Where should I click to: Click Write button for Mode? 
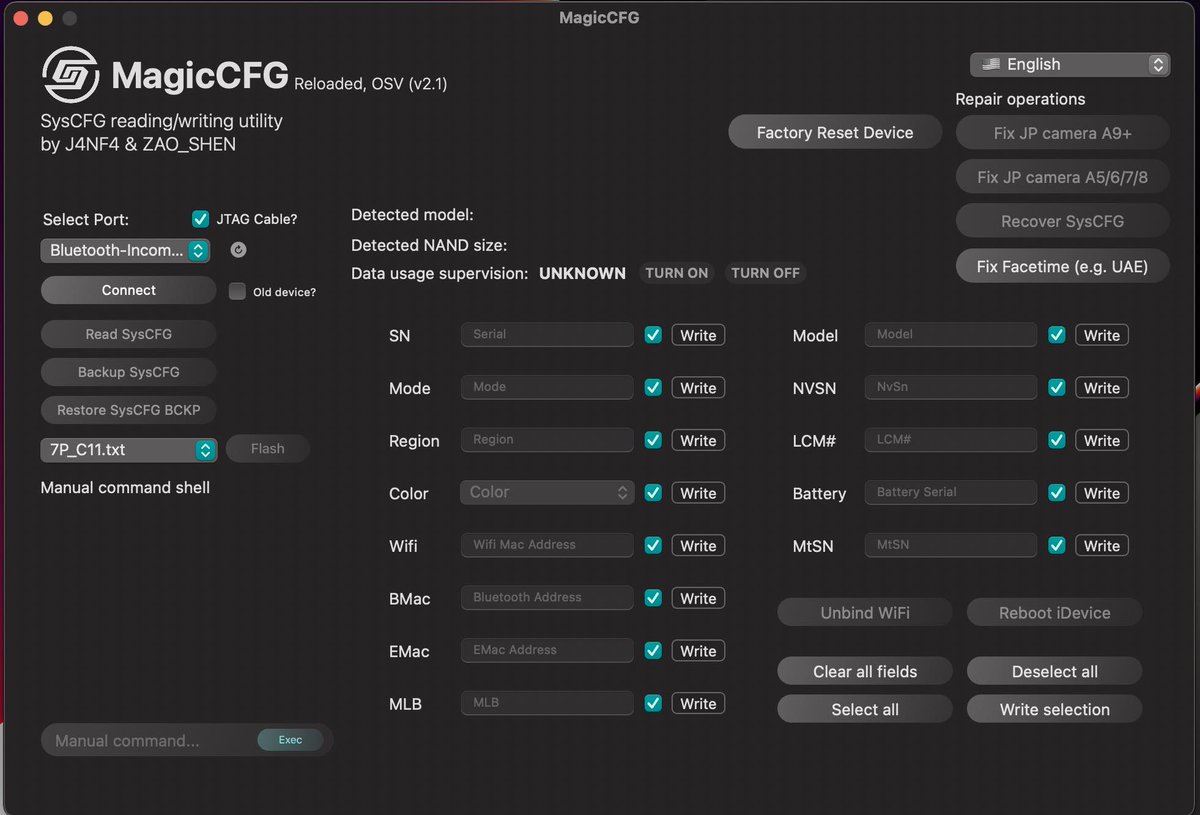tap(698, 388)
